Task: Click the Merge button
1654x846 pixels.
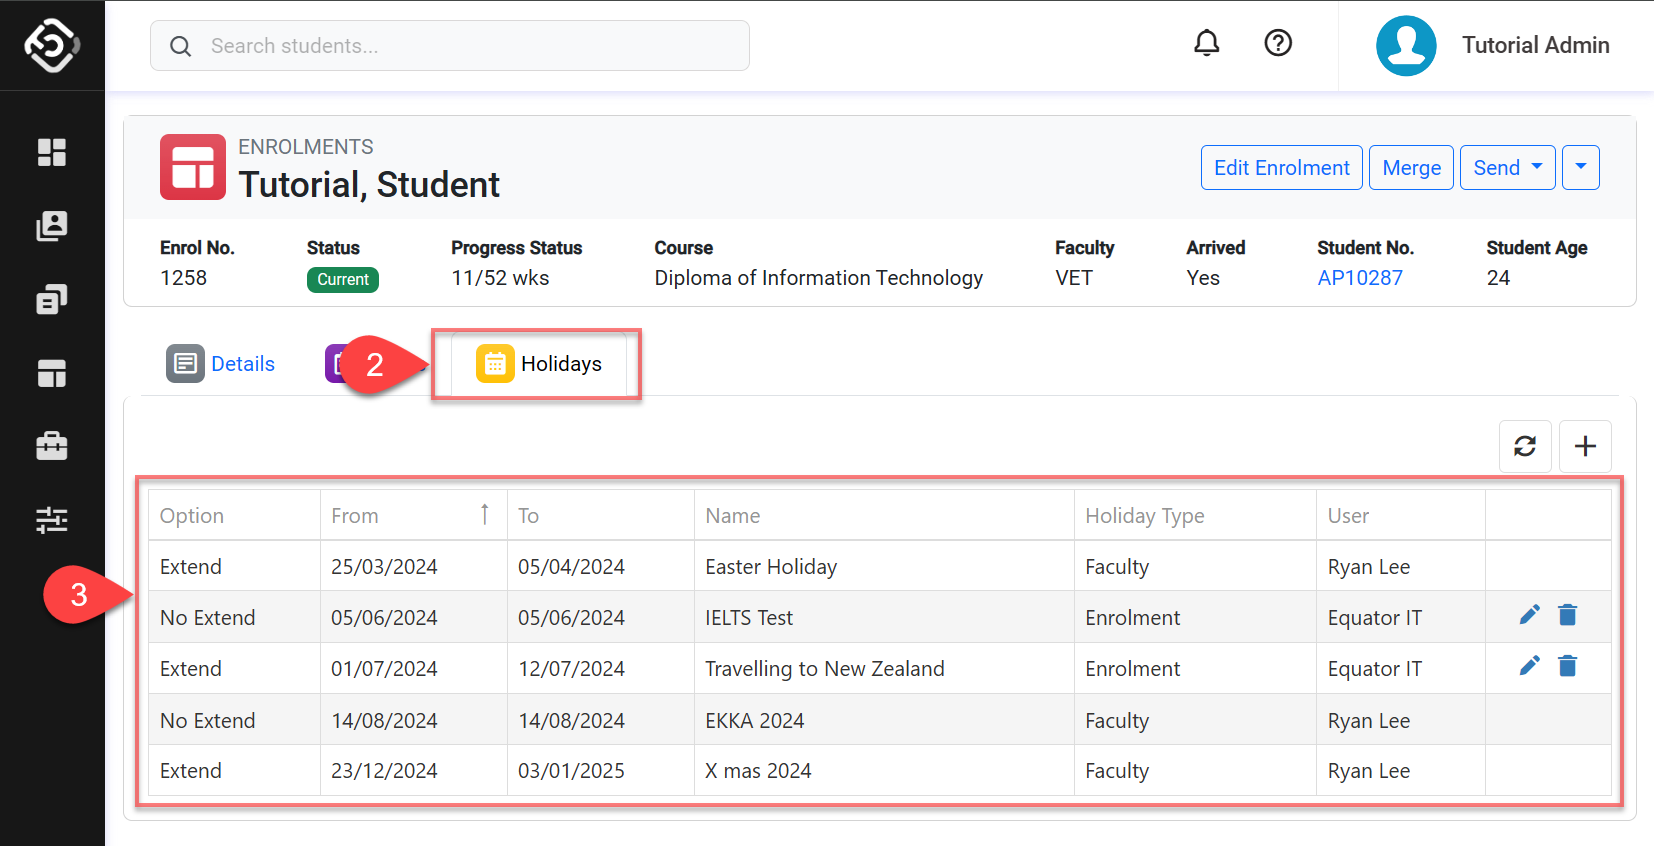Action: [1411, 168]
